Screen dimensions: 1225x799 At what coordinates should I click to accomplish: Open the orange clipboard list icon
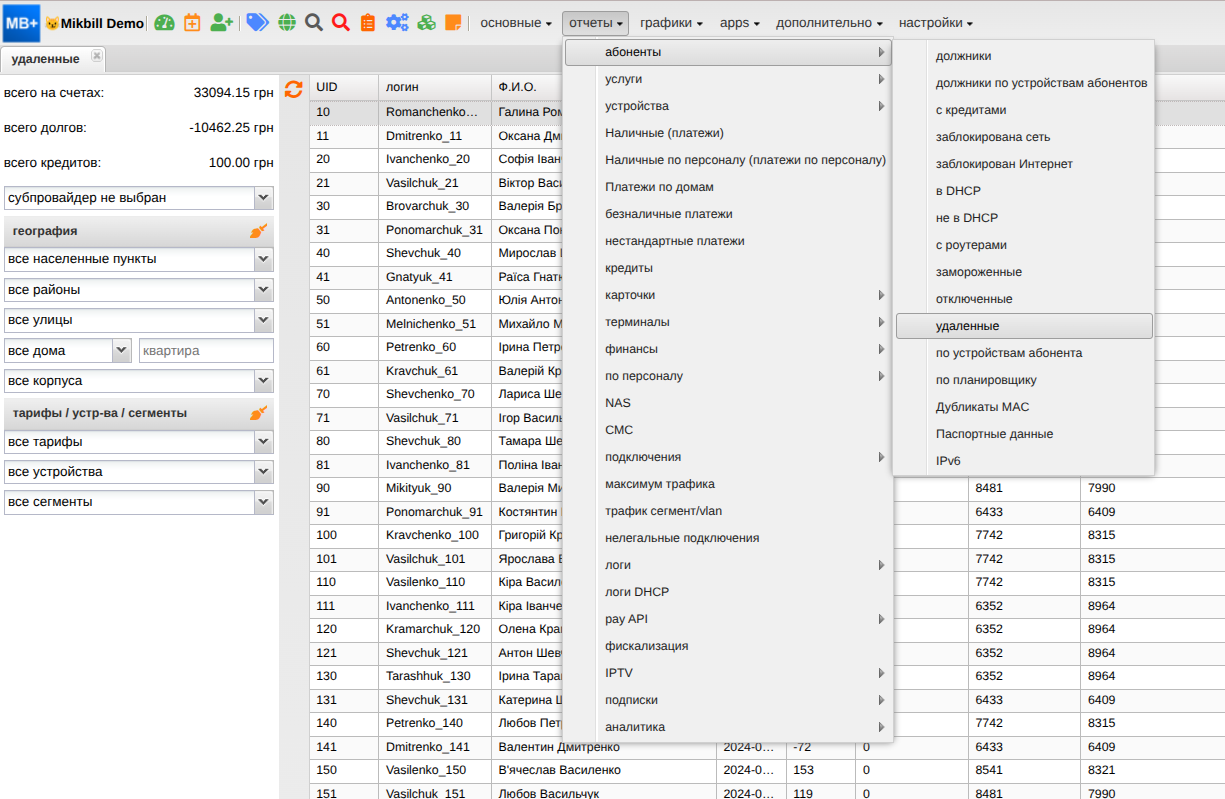[368, 22]
